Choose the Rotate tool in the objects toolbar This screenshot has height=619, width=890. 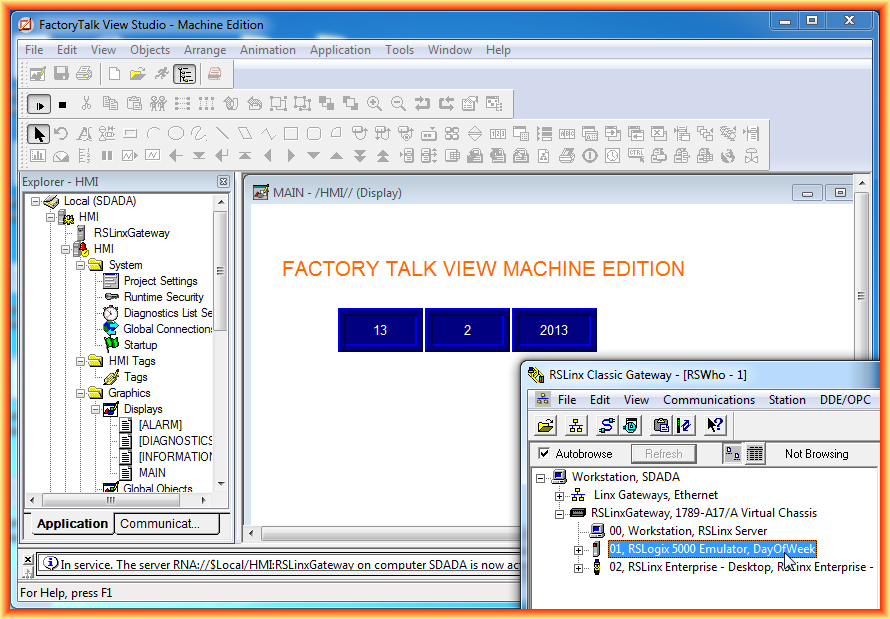coord(62,133)
